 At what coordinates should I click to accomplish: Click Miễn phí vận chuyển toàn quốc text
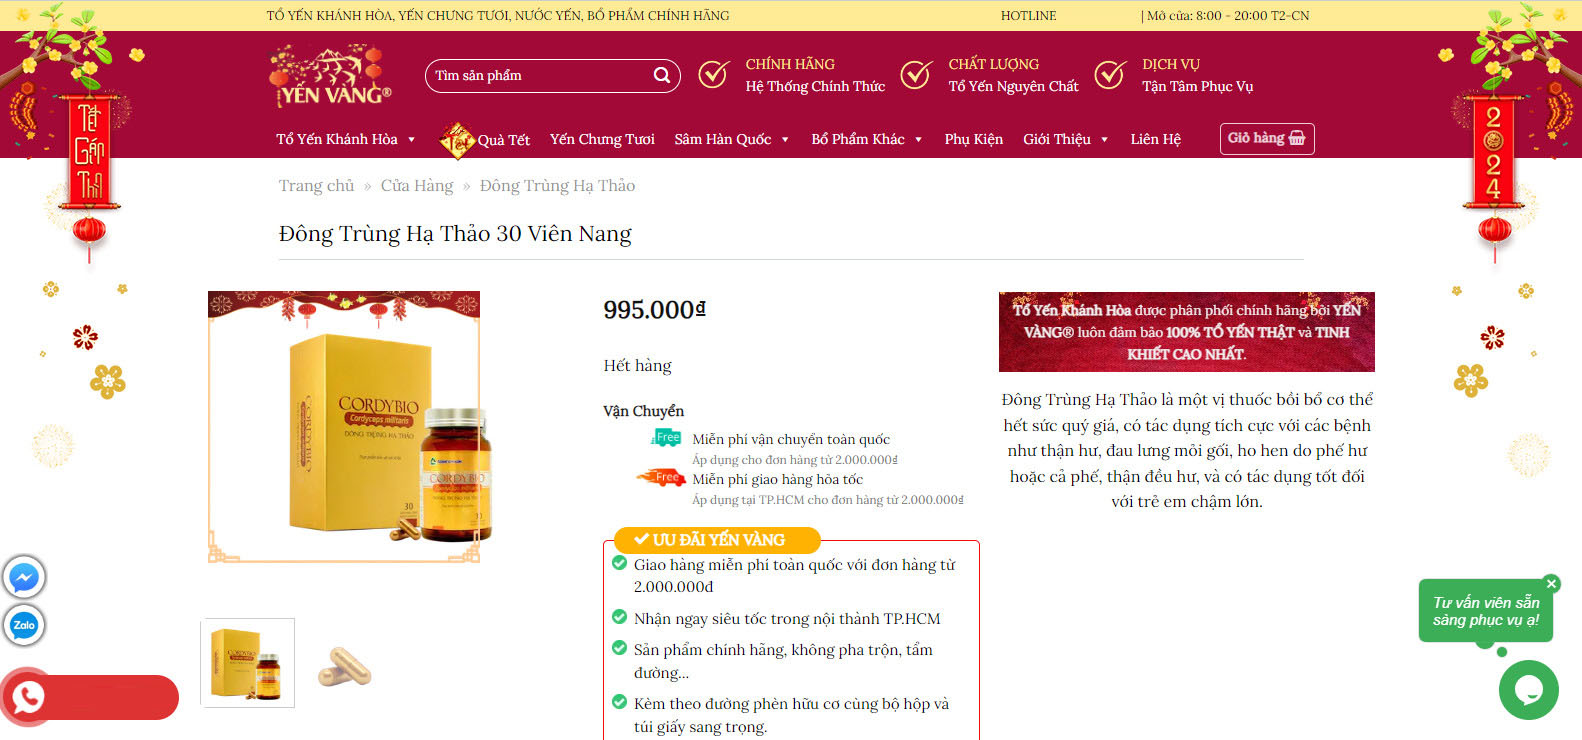tap(791, 439)
